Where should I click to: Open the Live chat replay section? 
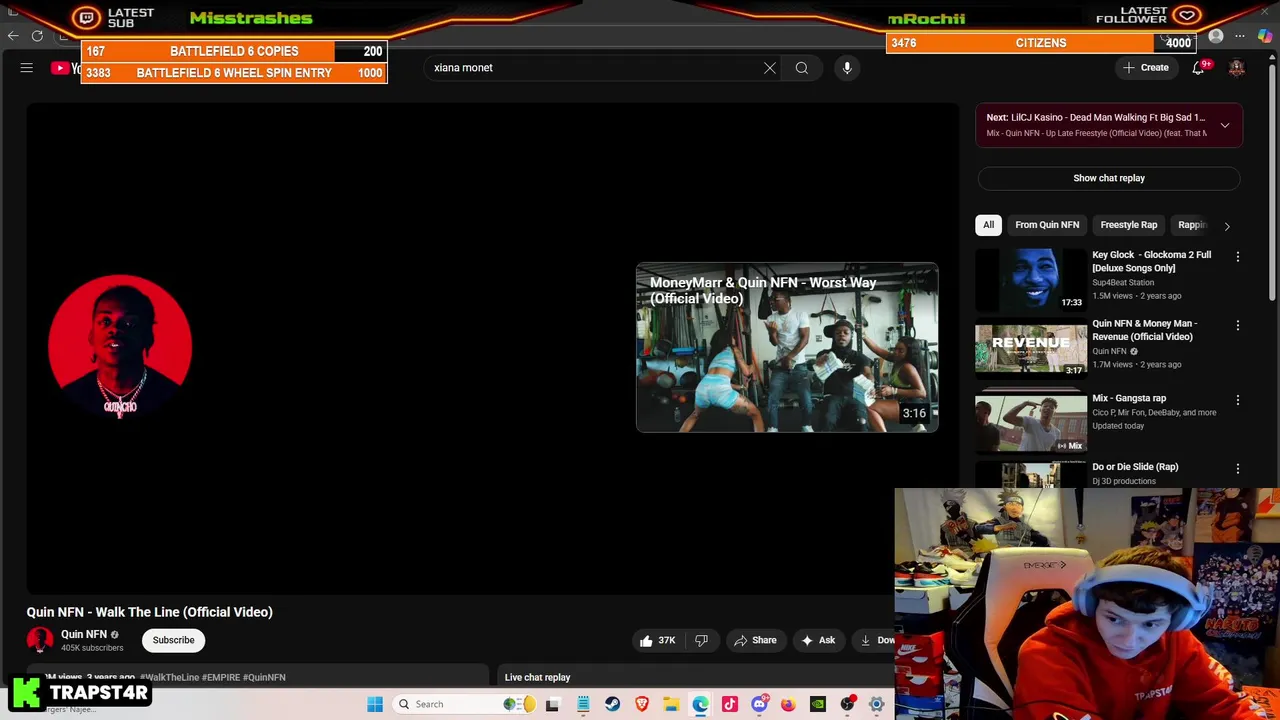coord(537,677)
